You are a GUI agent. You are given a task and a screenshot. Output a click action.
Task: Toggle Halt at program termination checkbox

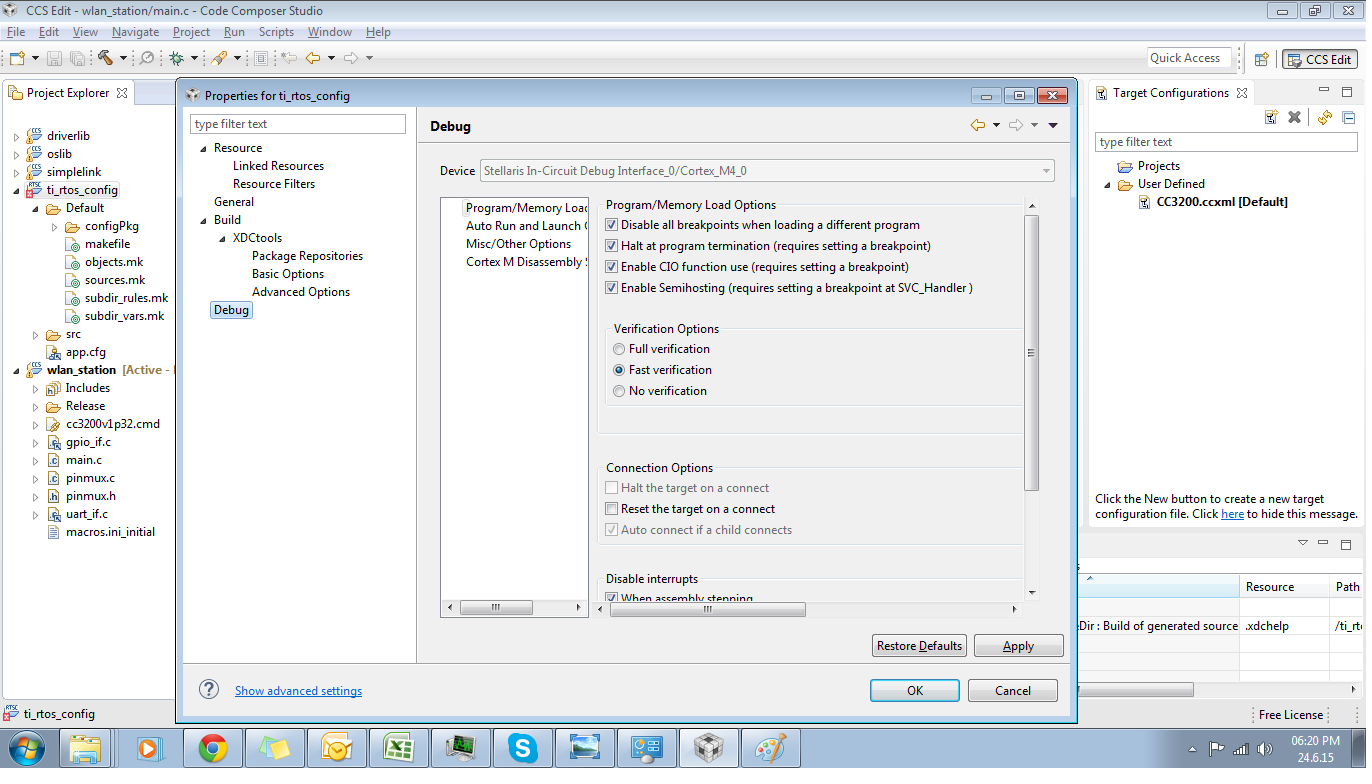[612, 246]
